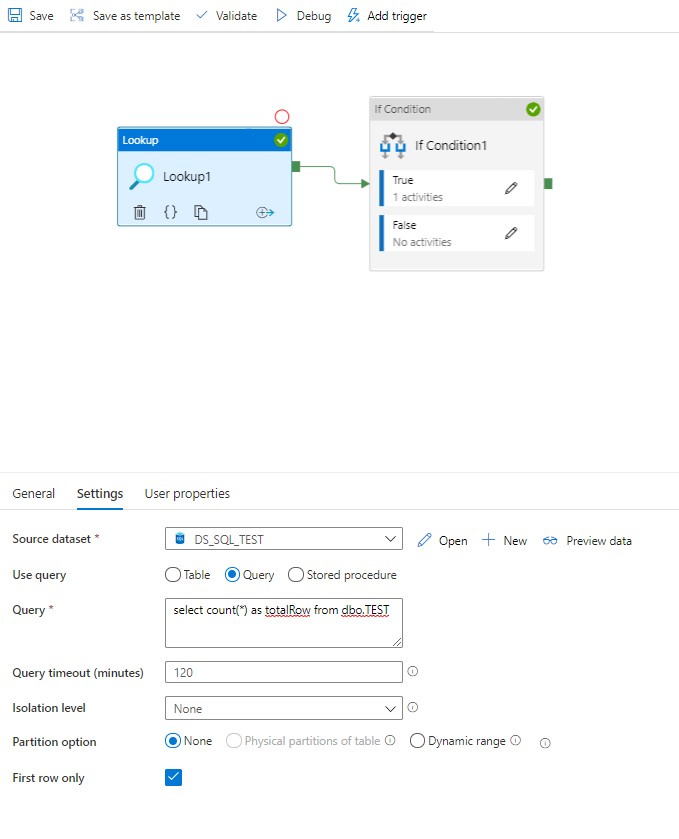This screenshot has height=839, width=679.
Task: View Lookup1 JSON code braces icon
Action: tap(170, 212)
